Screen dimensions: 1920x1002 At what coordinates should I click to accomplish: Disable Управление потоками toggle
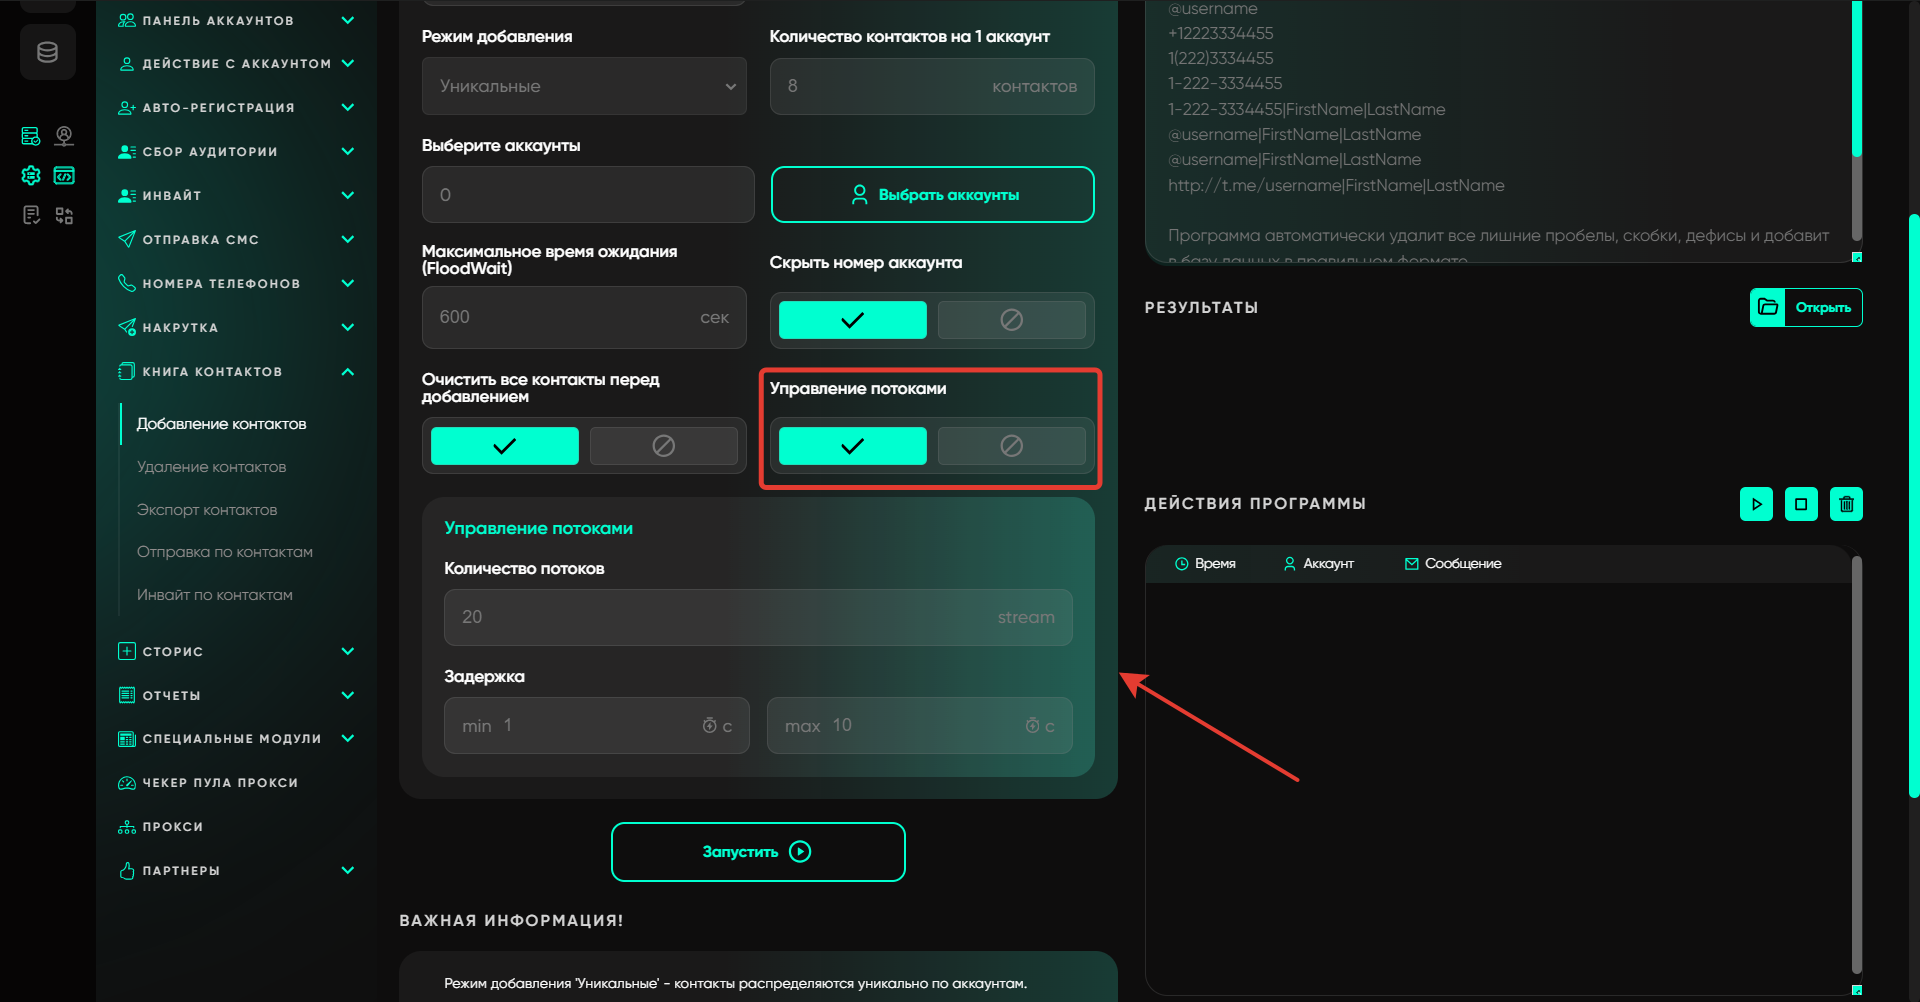(x=1011, y=446)
